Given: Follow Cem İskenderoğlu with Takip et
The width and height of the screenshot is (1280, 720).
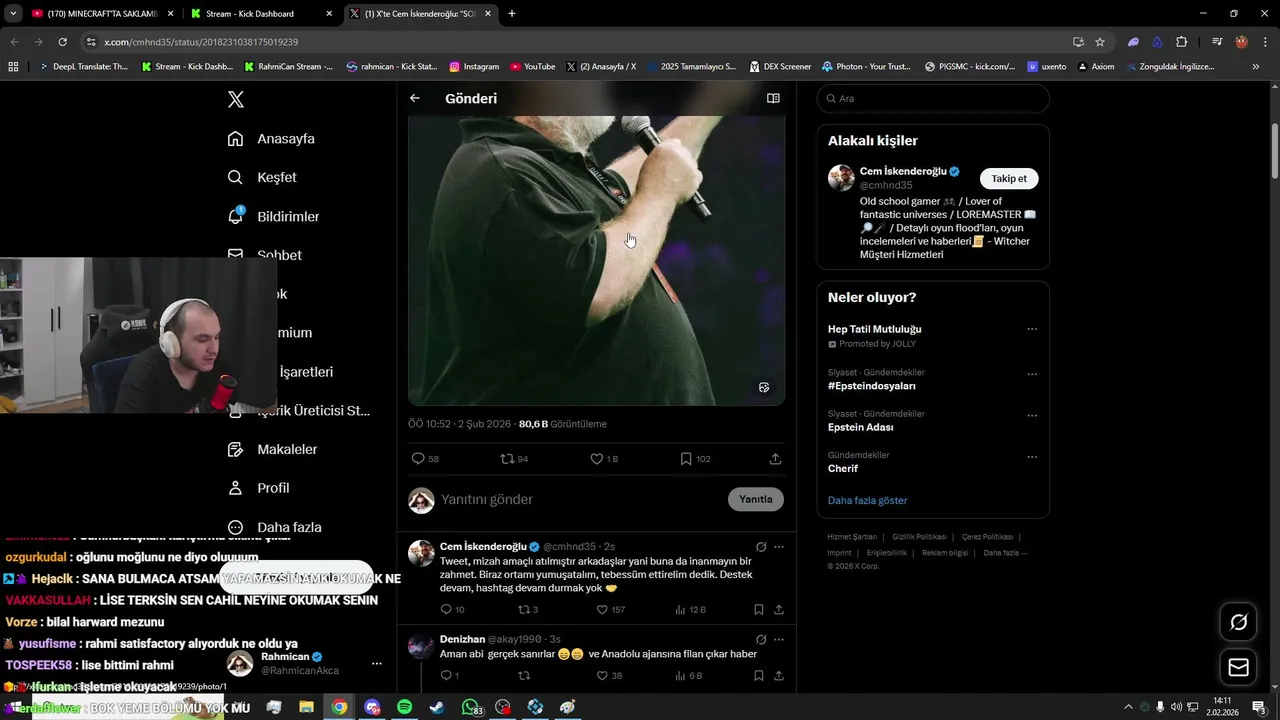Looking at the screenshot, I should (x=1009, y=178).
